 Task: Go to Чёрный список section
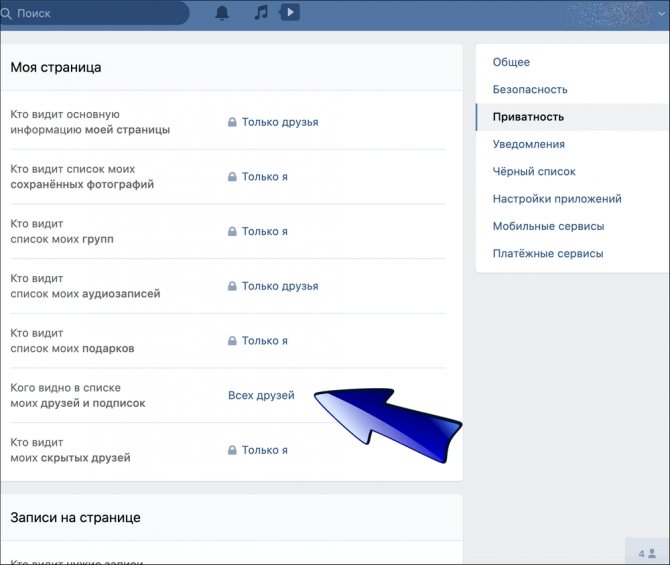pyautogui.click(x=534, y=172)
